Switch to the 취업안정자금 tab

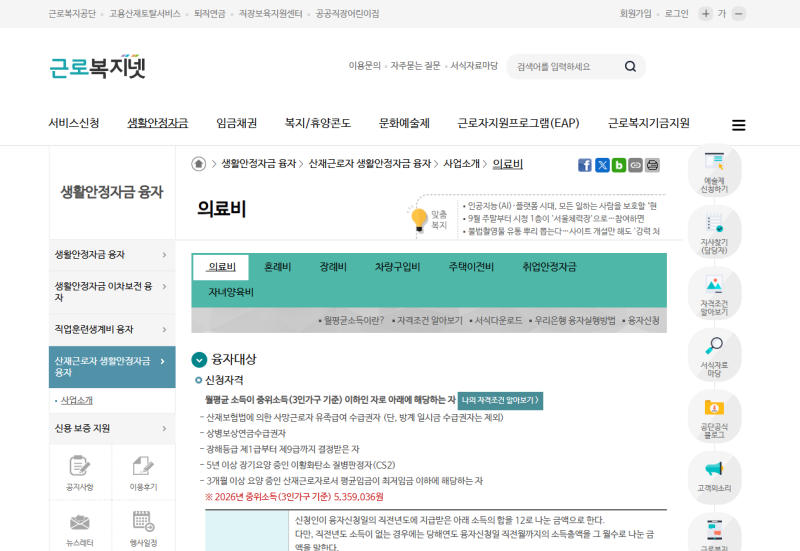[x=549, y=267]
